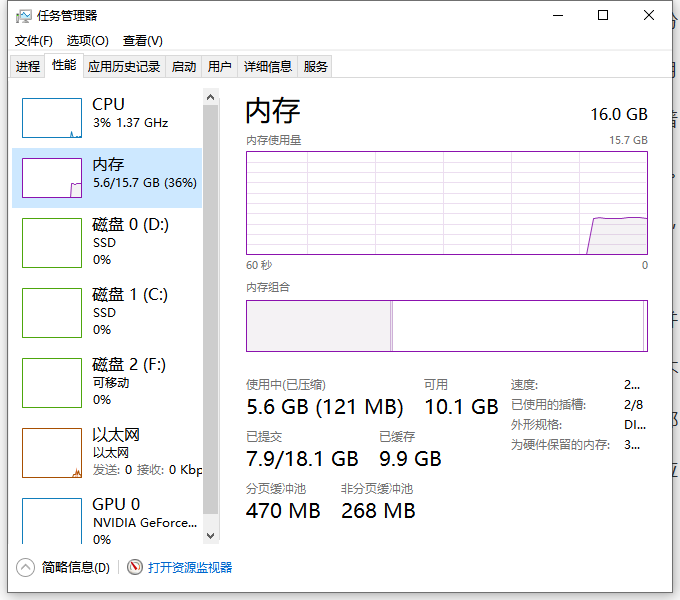Select the GPU 0 graph thumbnail
The image size is (680, 600).
click(52, 520)
